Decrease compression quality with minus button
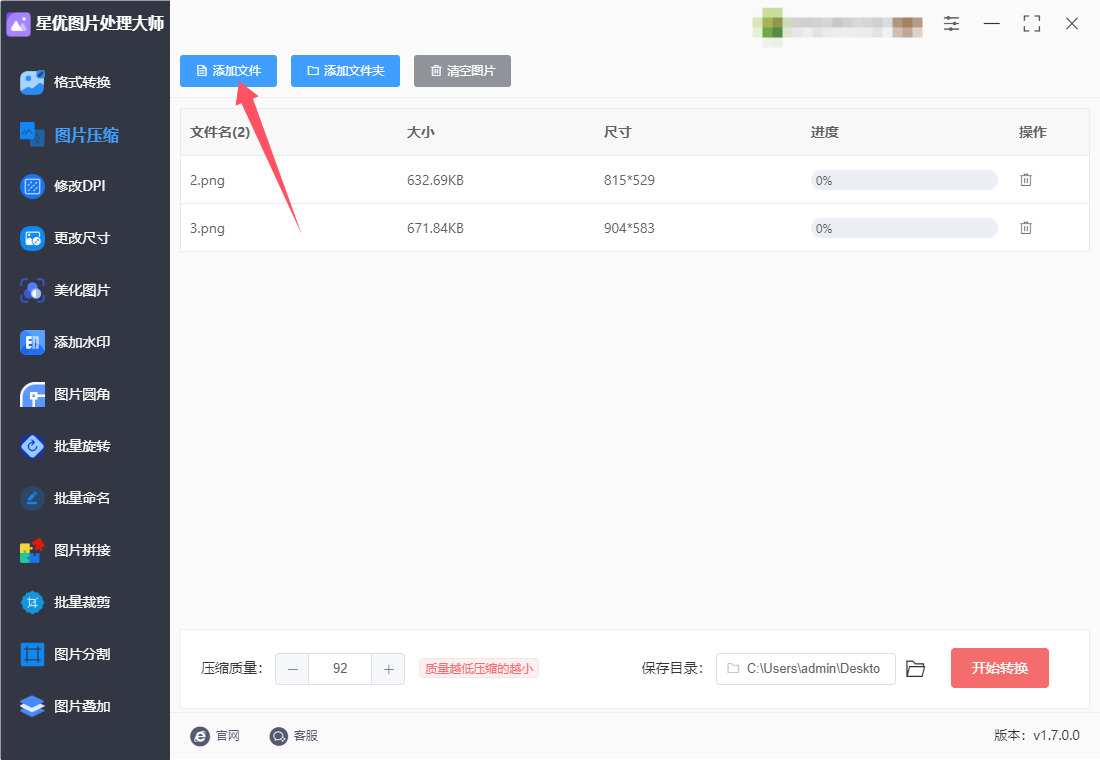Image resolution: width=1100 pixels, height=760 pixels. pos(293,669)
